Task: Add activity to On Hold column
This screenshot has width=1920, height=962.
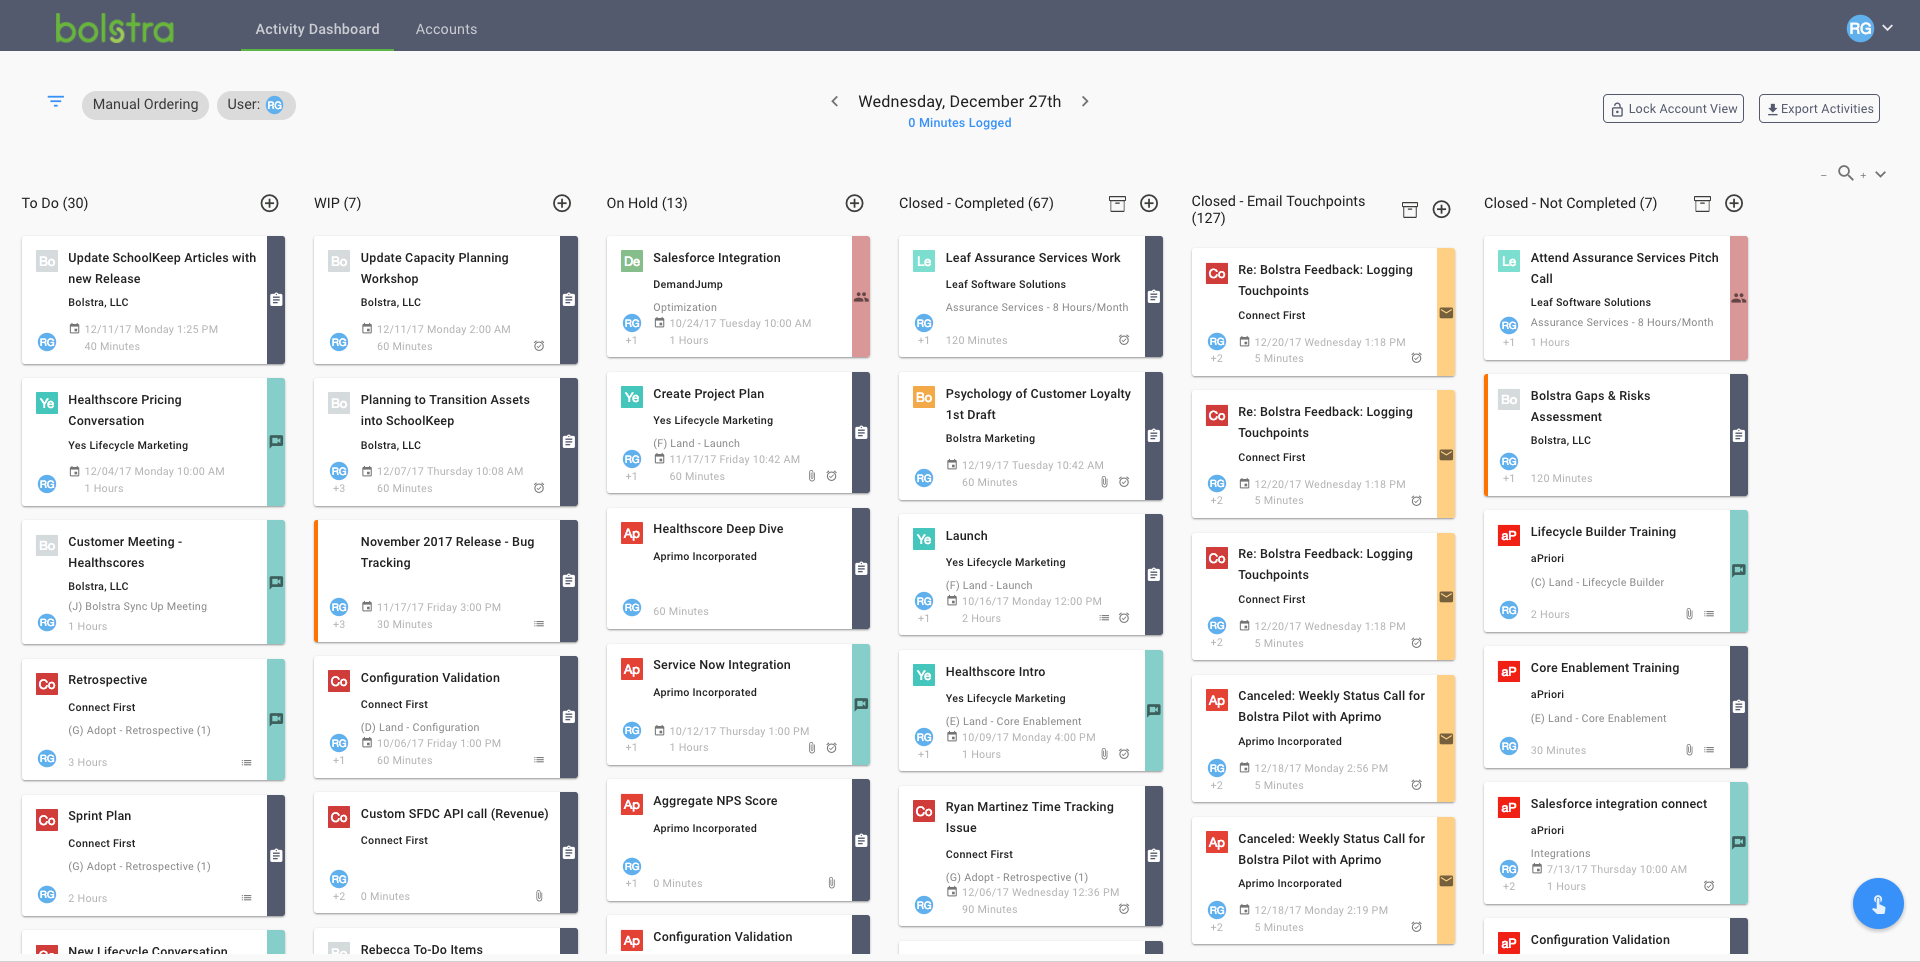Action: pyautogui.click(x=854, y=203)
